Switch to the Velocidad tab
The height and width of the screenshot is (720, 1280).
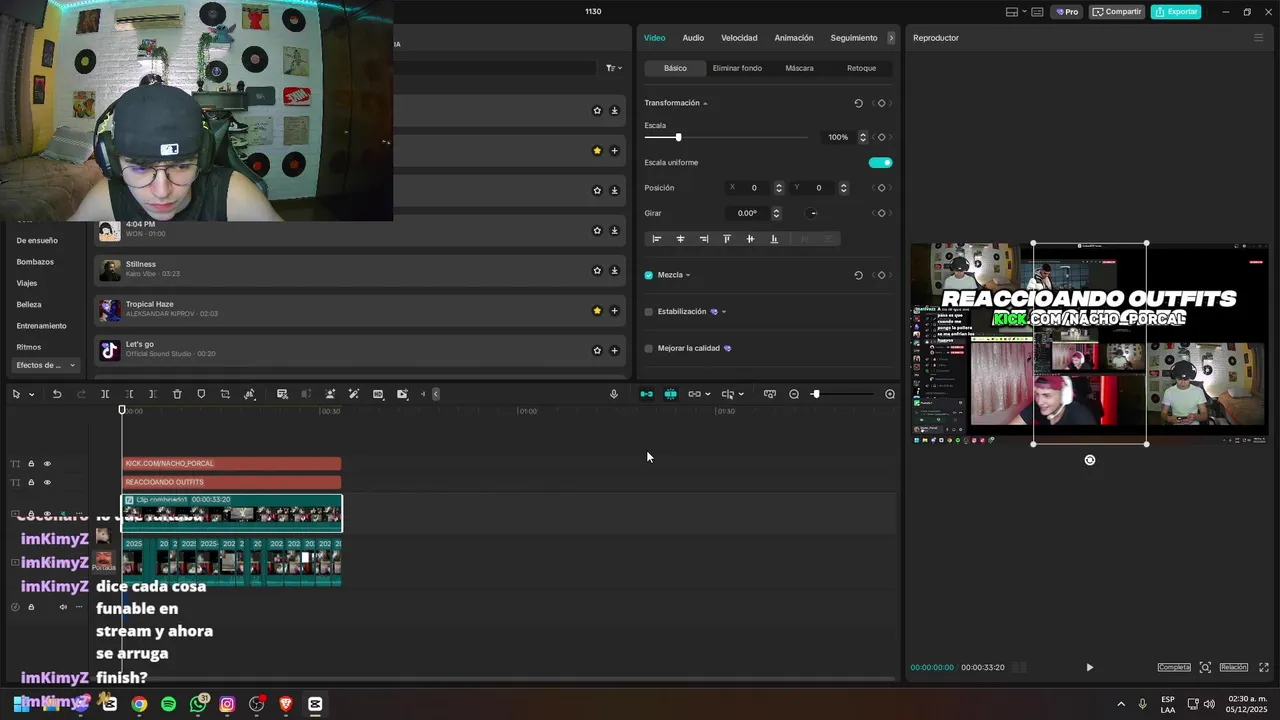(x=739, y=38)
